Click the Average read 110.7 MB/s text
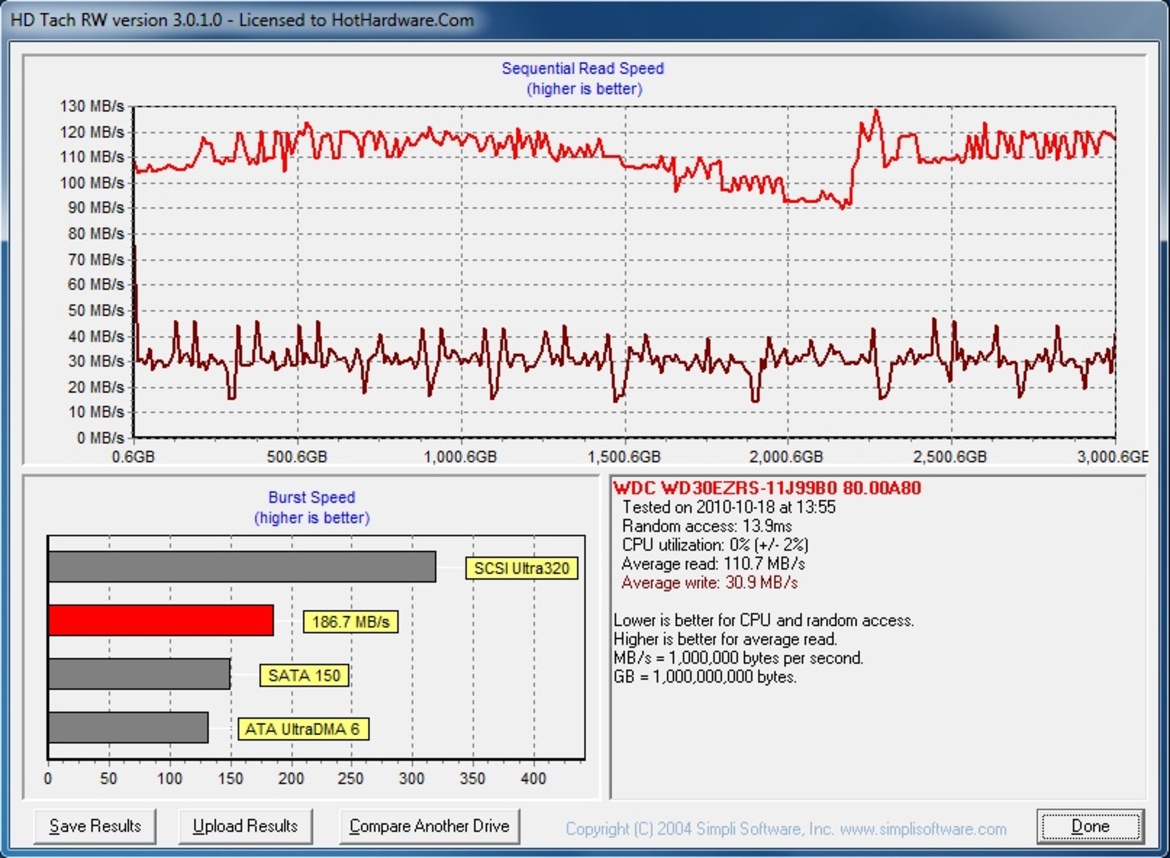Image resolution: width=1170 pixels, height=858 pixels. tap(713, 563)
